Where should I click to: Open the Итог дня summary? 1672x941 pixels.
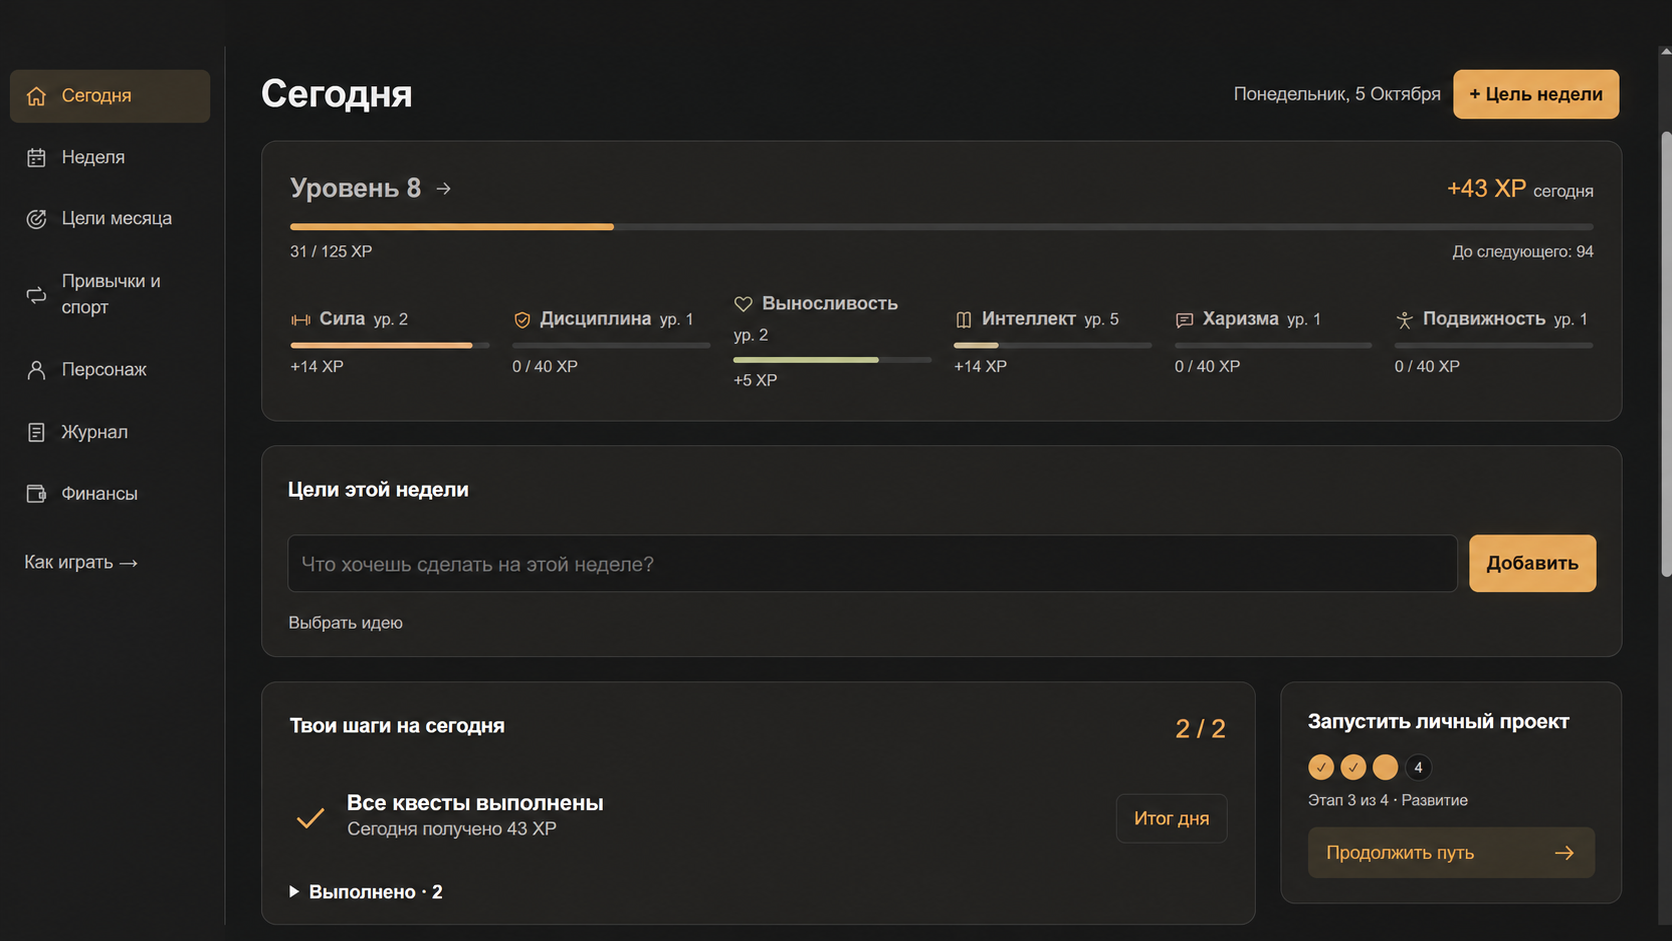tap(1171, 818)
